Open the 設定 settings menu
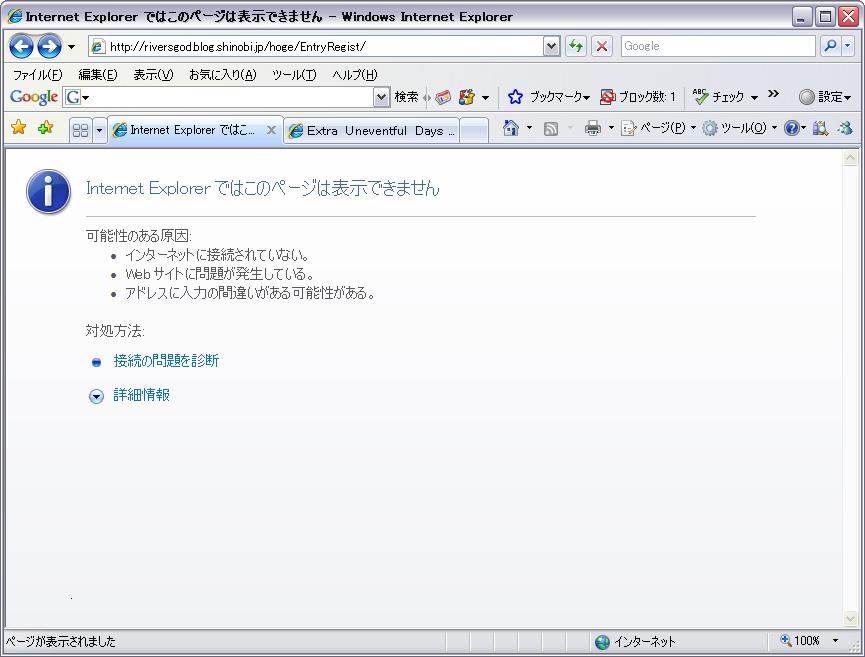Image resolution: width=865 pixels, height=657 pixels. pyautogui.click(x=825, y=97)
